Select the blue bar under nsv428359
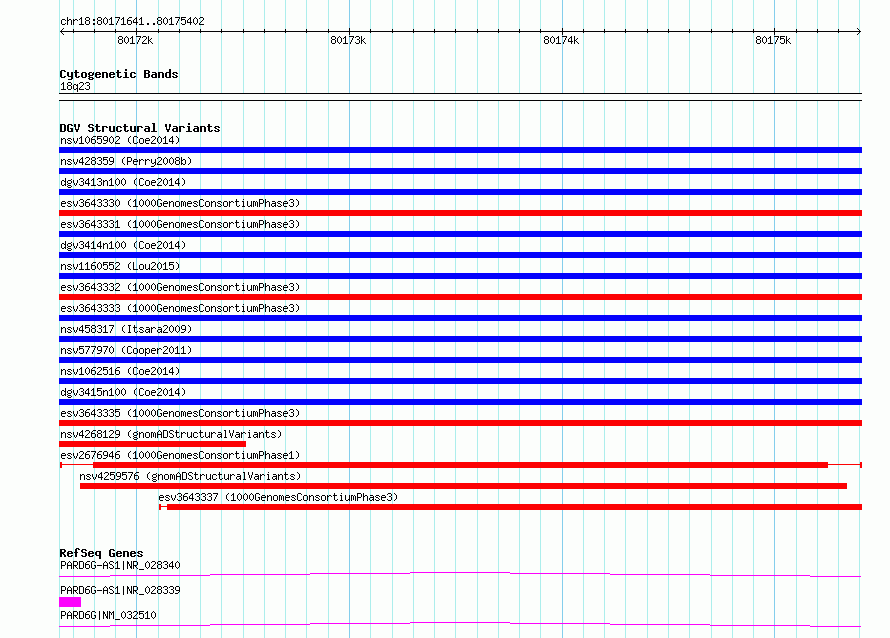The height and width of the screenshot is (638, 890). coord(460,171)
